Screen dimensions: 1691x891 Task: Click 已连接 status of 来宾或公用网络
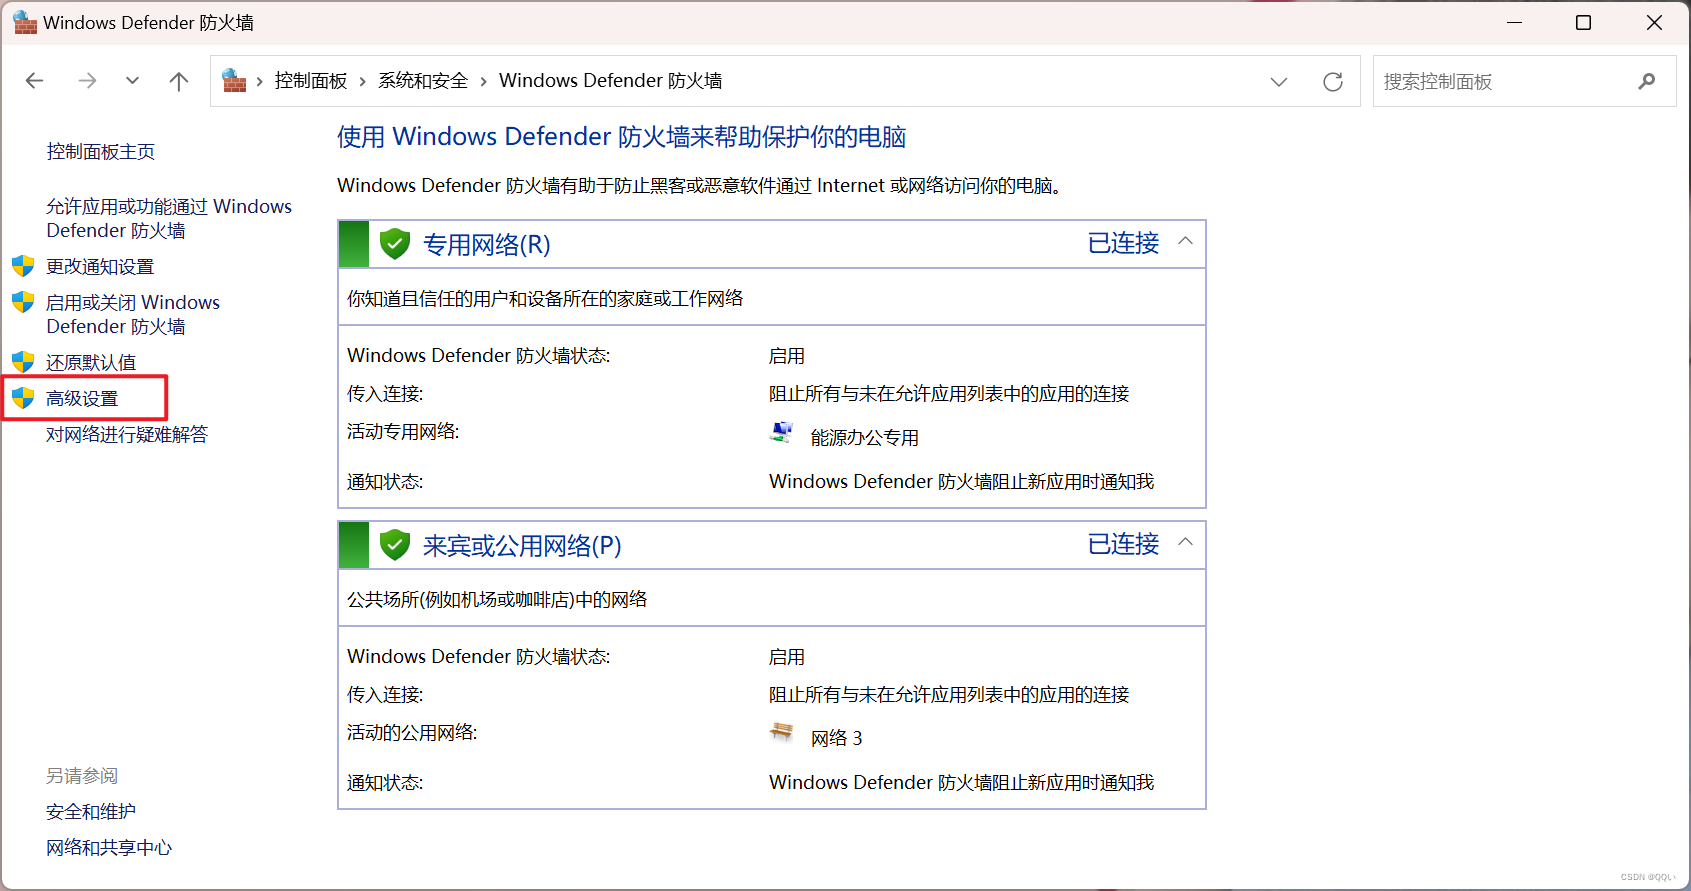click(x=1124, y=544)
